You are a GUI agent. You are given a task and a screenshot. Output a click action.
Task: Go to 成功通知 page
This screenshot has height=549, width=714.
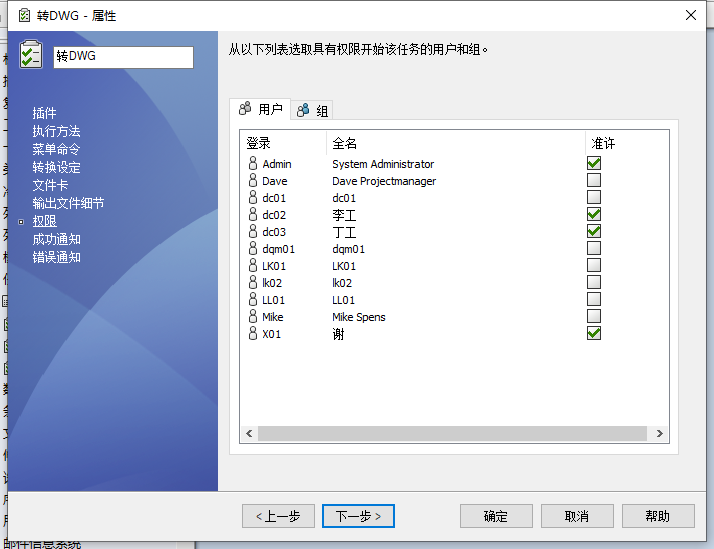point(56,239)
